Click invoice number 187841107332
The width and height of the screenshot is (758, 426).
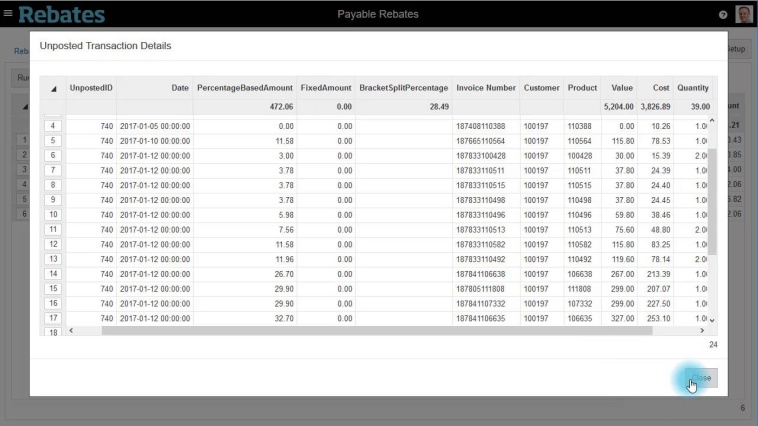click(x=481, y=304)
